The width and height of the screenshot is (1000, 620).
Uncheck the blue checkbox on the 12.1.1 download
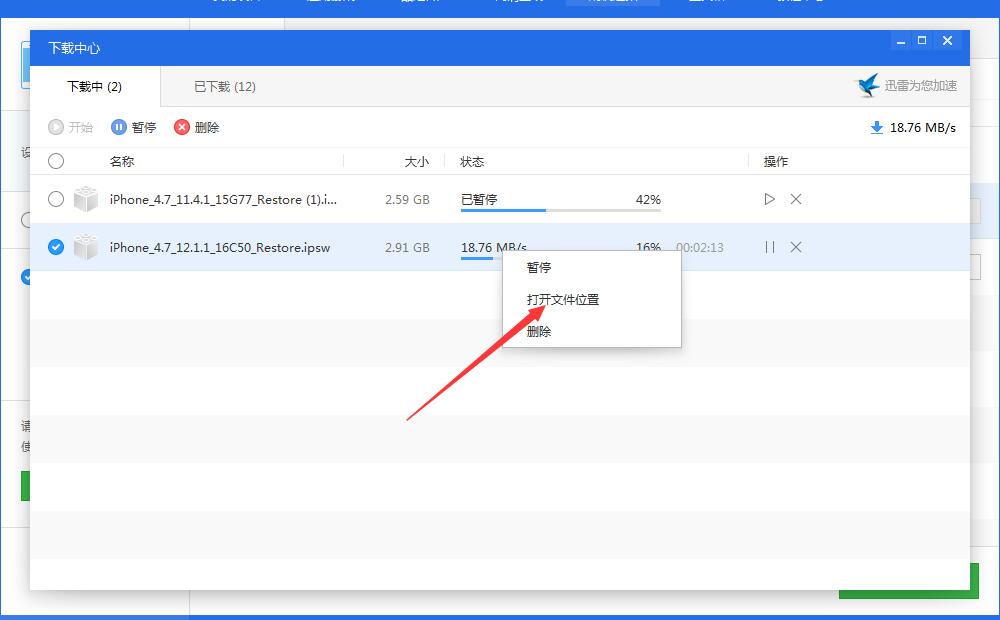point(56,247)
